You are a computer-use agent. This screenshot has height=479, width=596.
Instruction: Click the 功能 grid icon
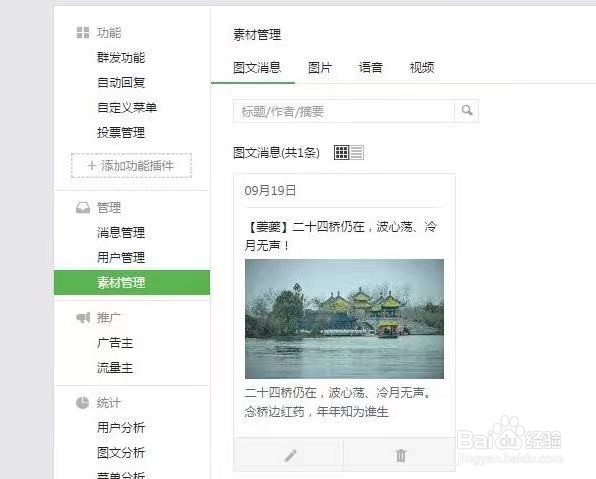[x=82, y=33]
